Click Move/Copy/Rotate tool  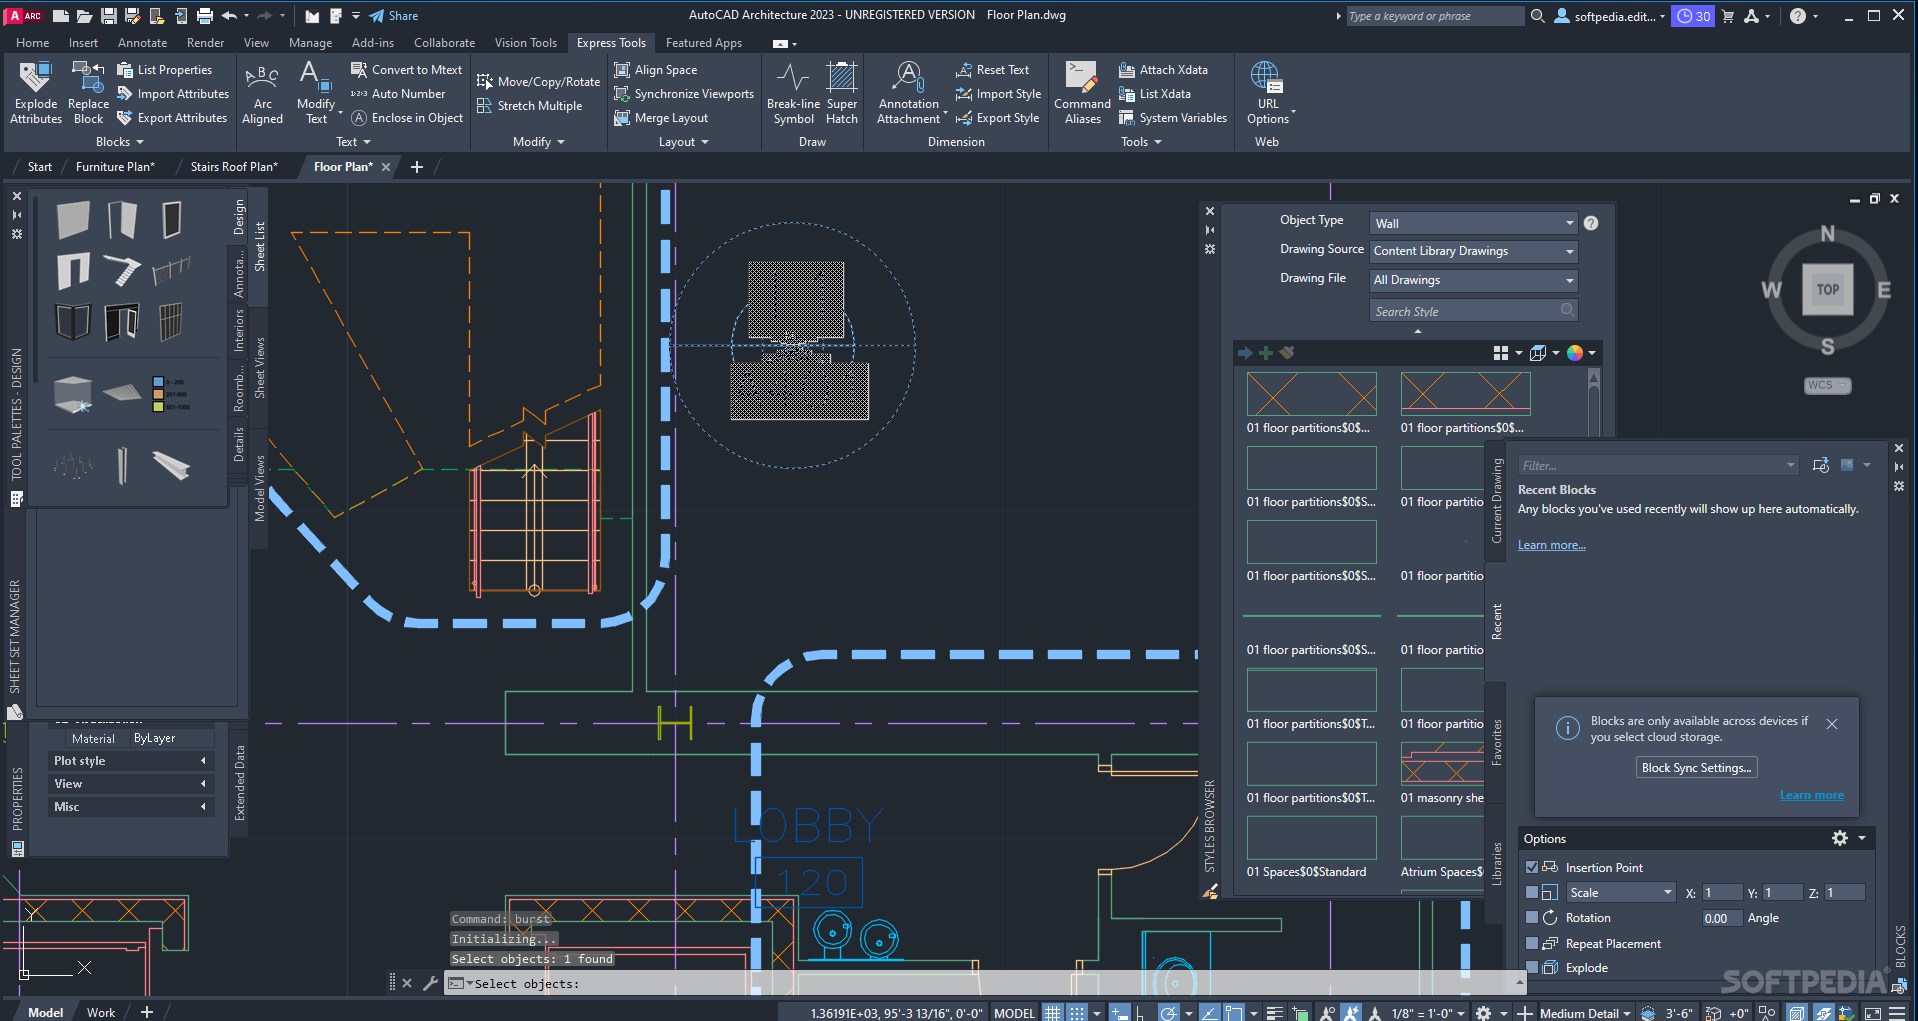click(x=538, y=82)
